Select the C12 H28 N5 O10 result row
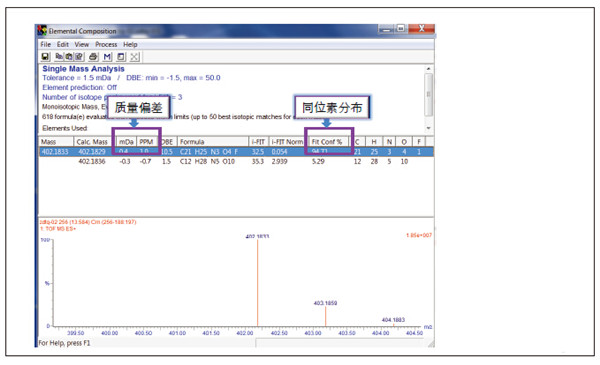 pos(236,161)
